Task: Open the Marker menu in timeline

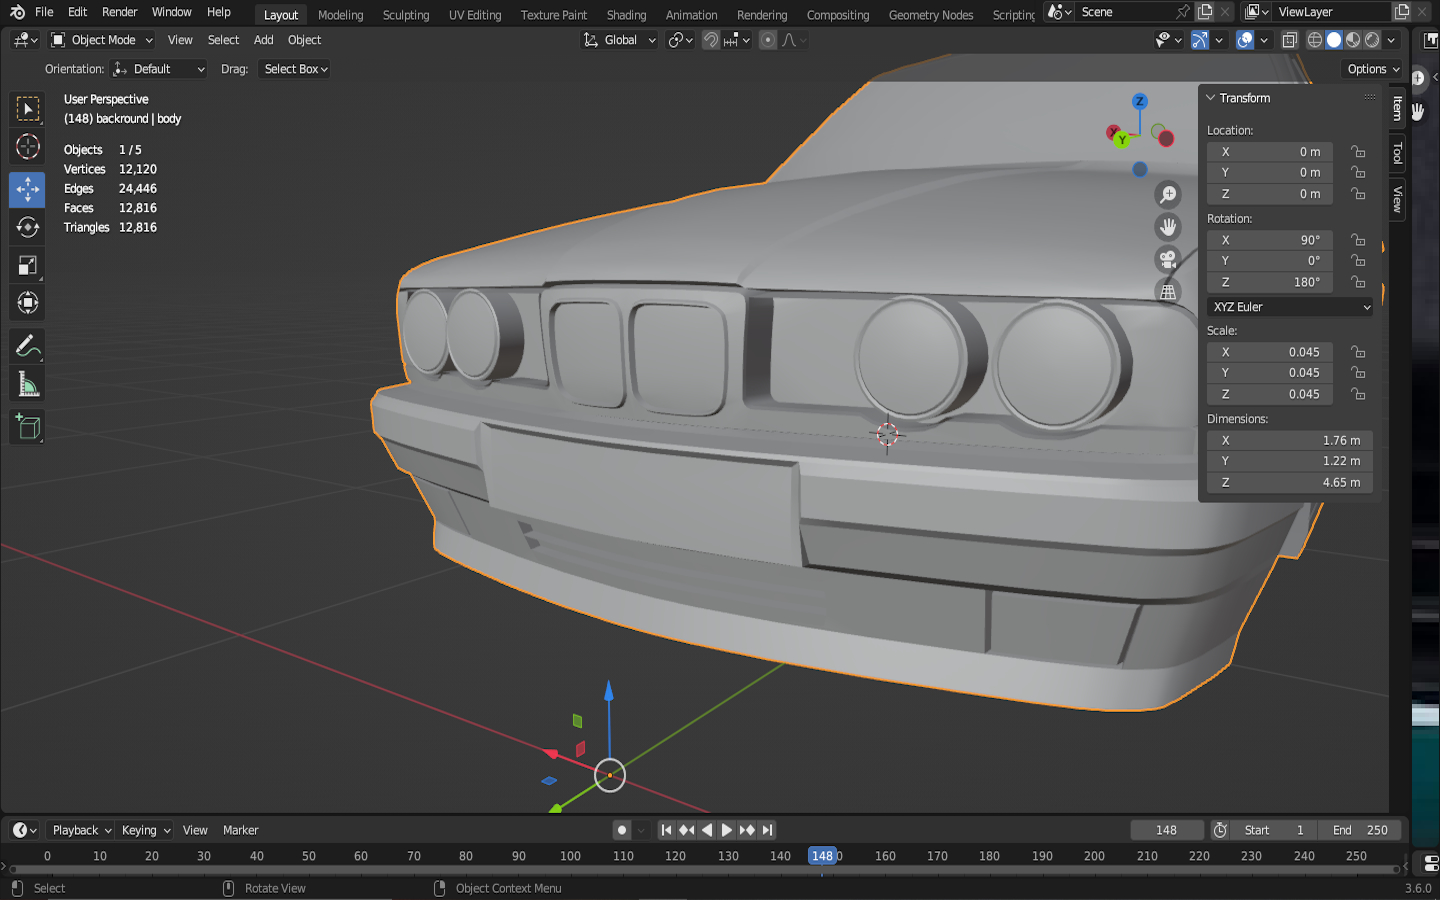Action: tap(240, 830)
